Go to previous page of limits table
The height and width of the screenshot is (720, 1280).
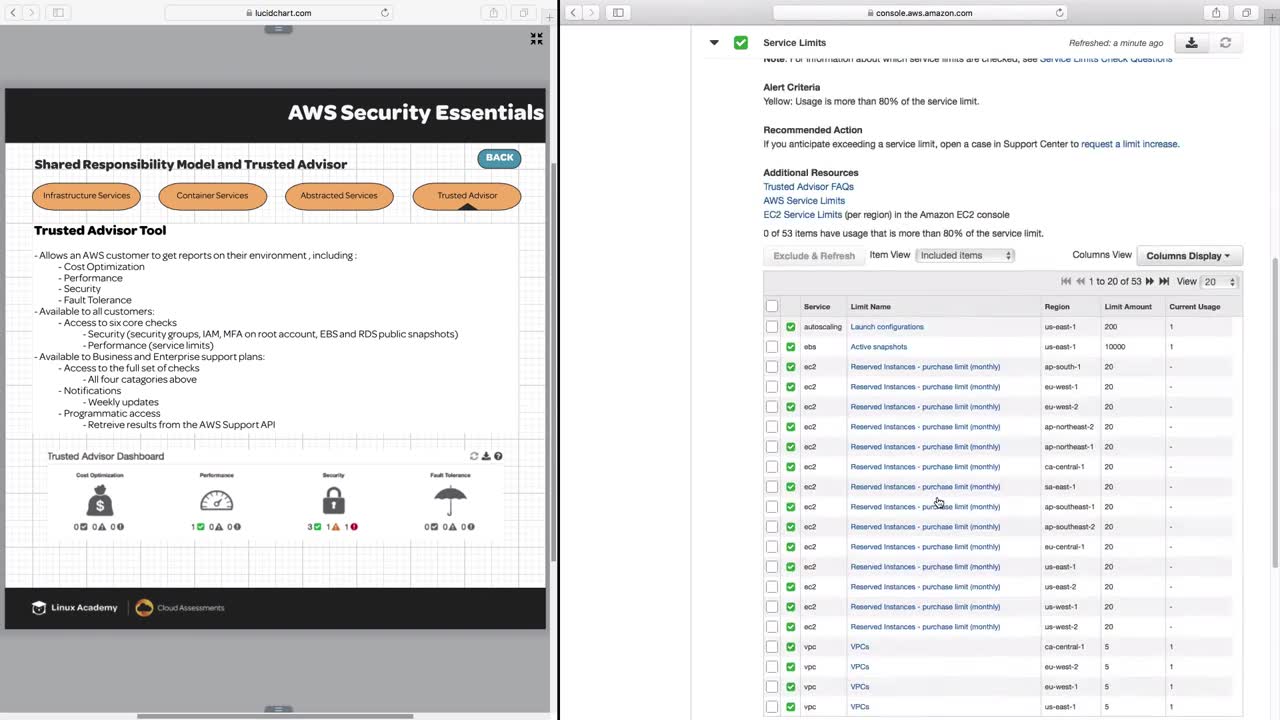pos(1080,282)
